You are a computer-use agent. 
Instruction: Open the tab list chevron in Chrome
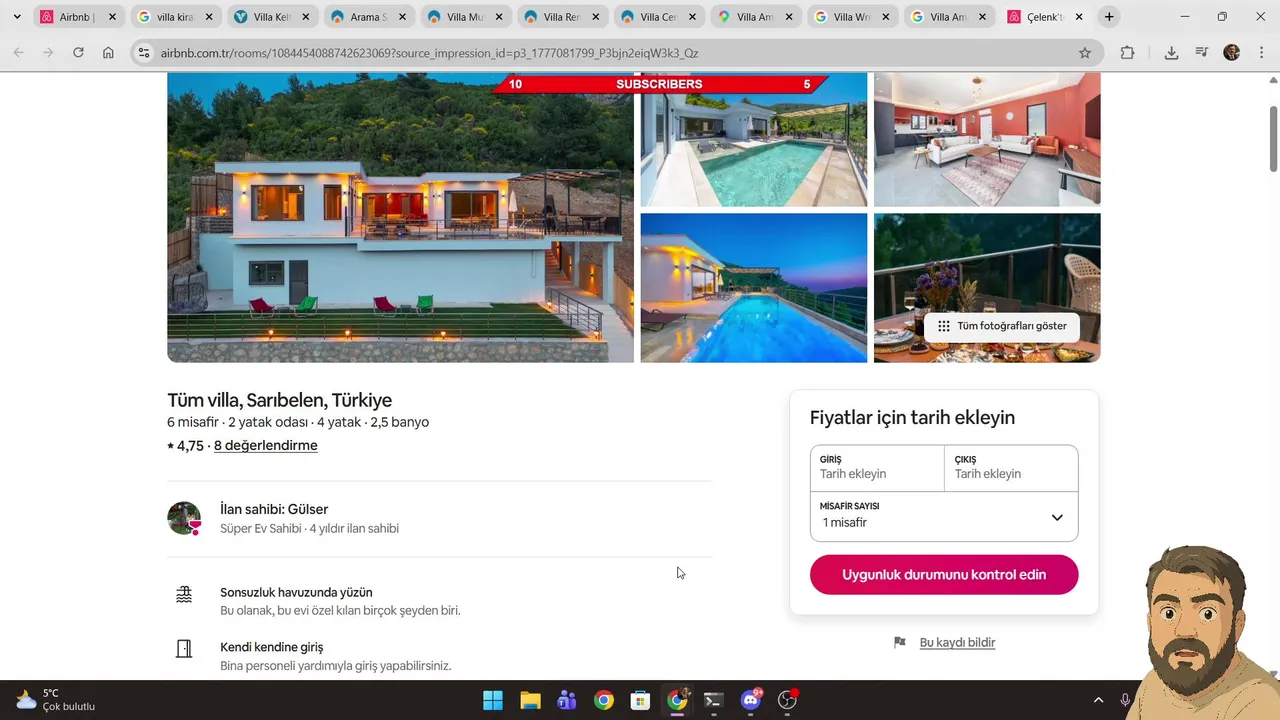(x=17, y=17)
